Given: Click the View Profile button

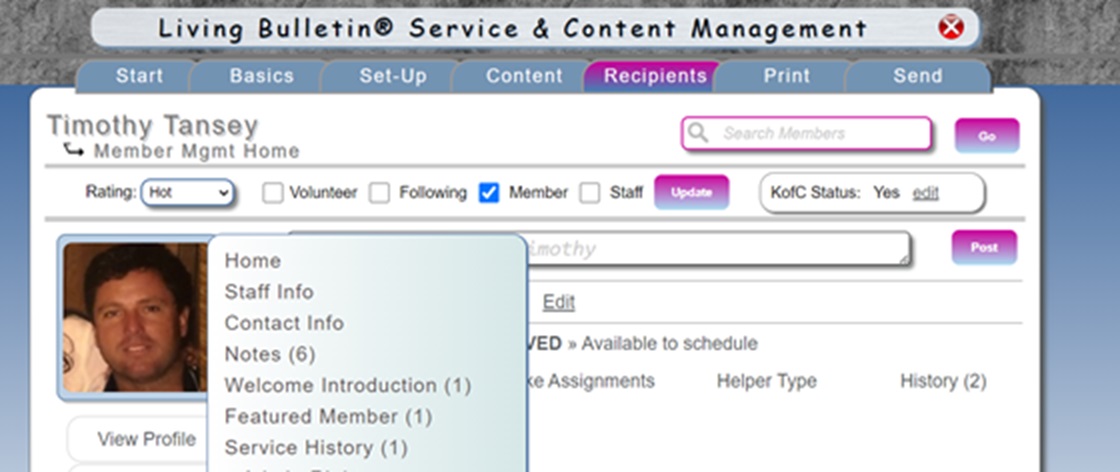Looking at the screenshot, I should (x=146, y=439).
